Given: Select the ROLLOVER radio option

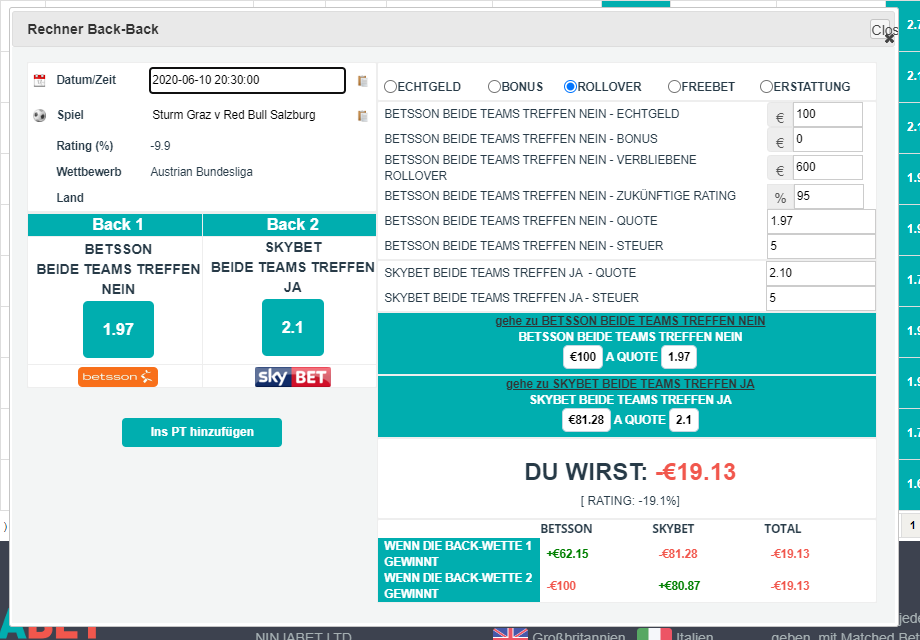Looking at the screenshot, I should [570, 87].
